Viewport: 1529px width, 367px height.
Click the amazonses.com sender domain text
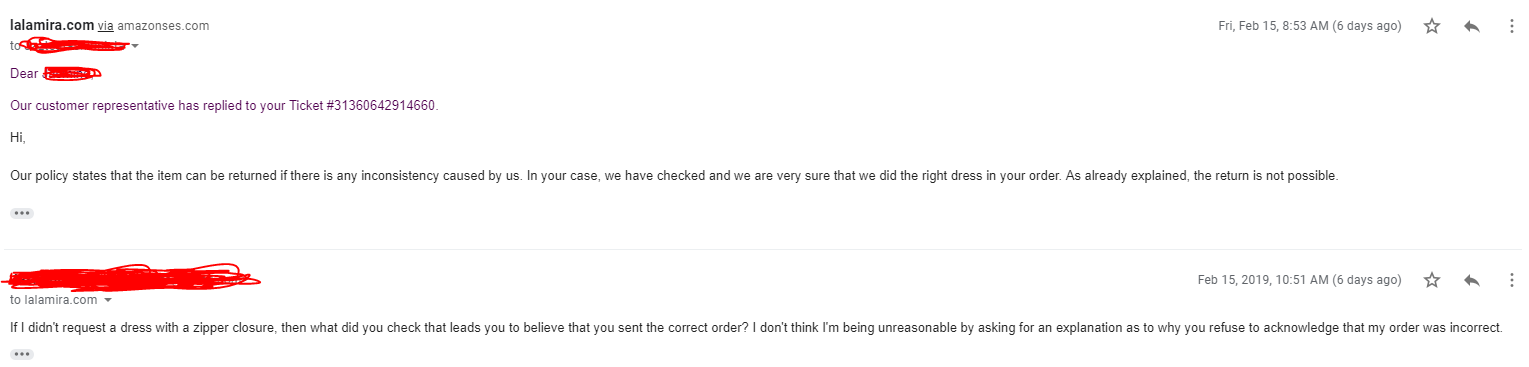point(163,26)
